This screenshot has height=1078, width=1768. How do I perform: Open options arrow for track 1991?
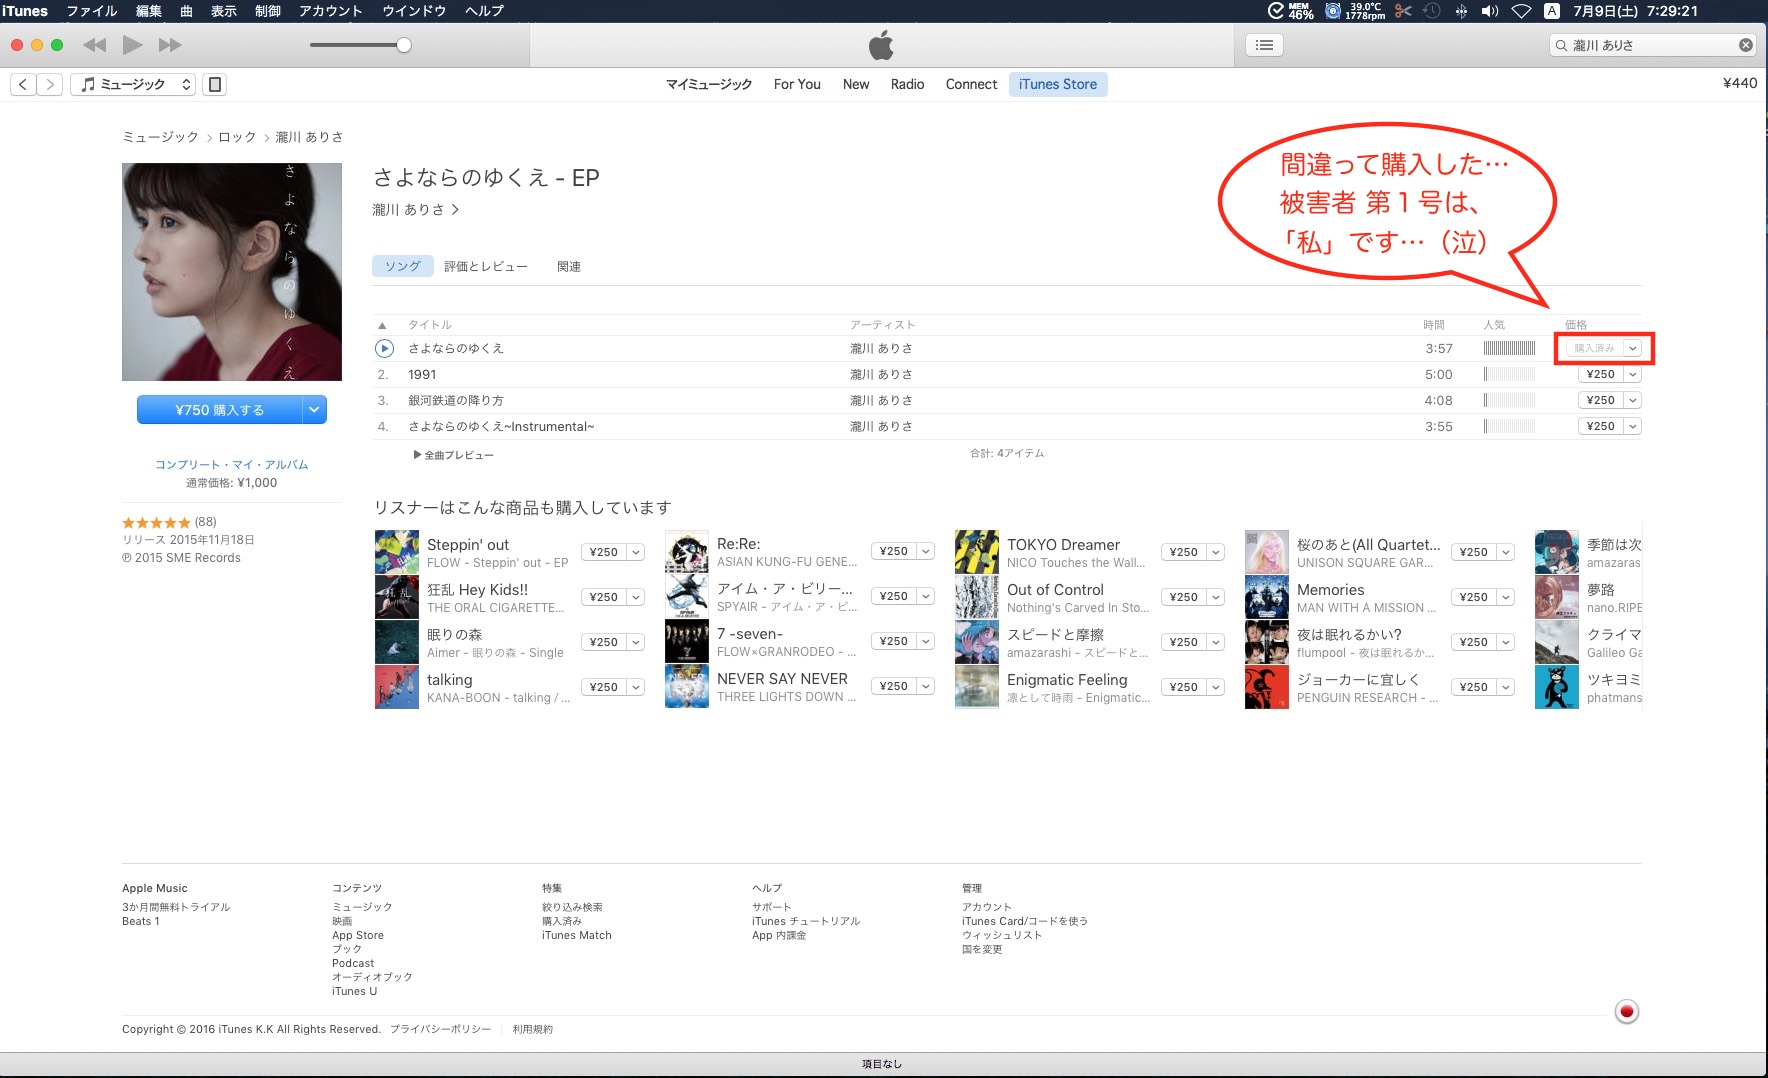[x=1633, y=374]
